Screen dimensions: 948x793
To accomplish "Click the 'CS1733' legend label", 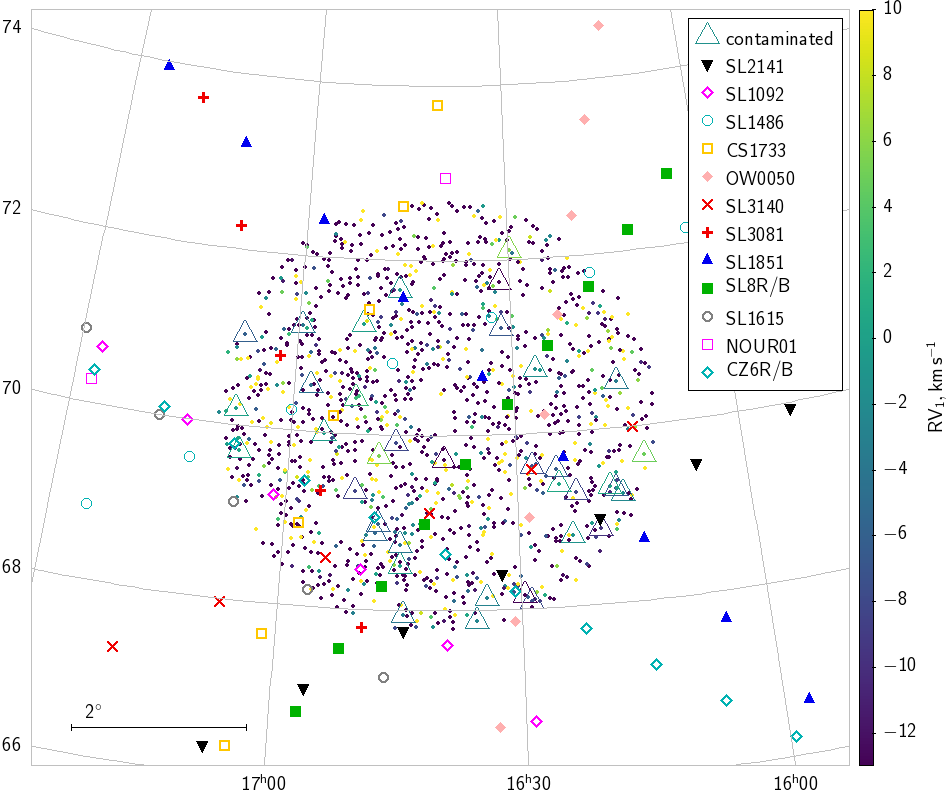I will coord(756,150).
